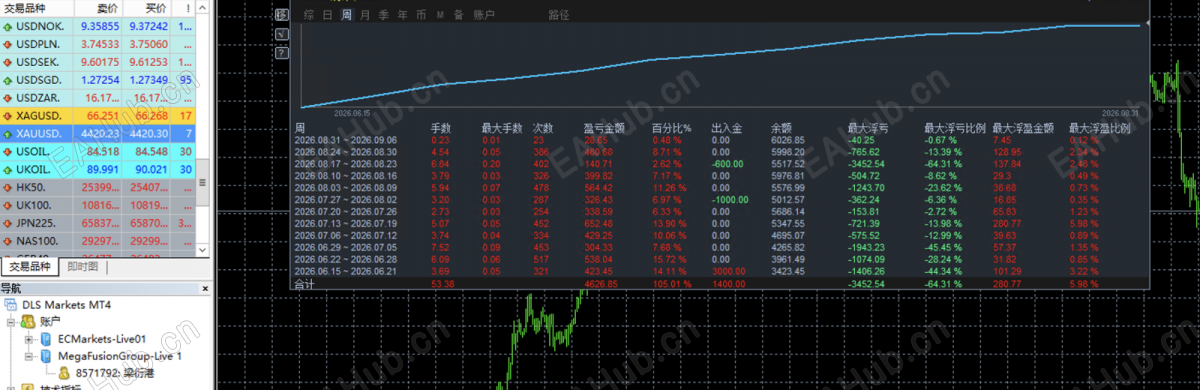Click the arrow icon beside HK50.
Viewport: 1200px width, 390px height.
pos(8,187)
